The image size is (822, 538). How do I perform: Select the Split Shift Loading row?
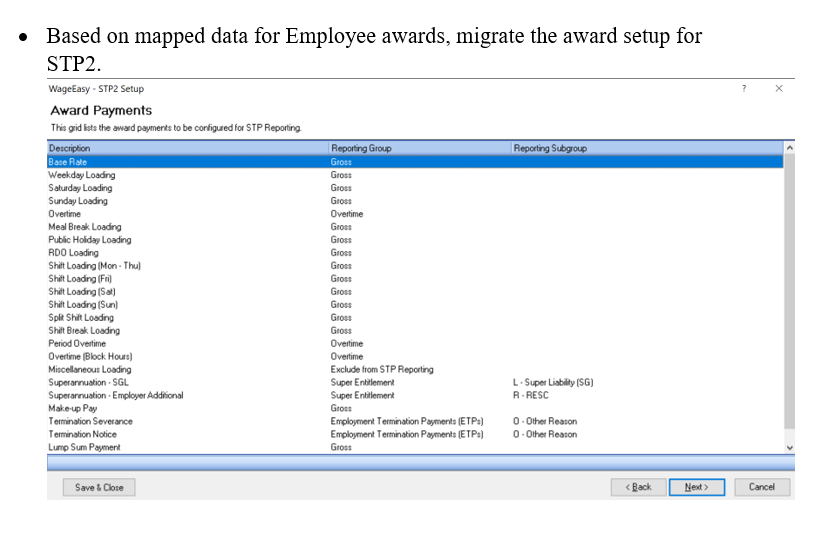415,318
